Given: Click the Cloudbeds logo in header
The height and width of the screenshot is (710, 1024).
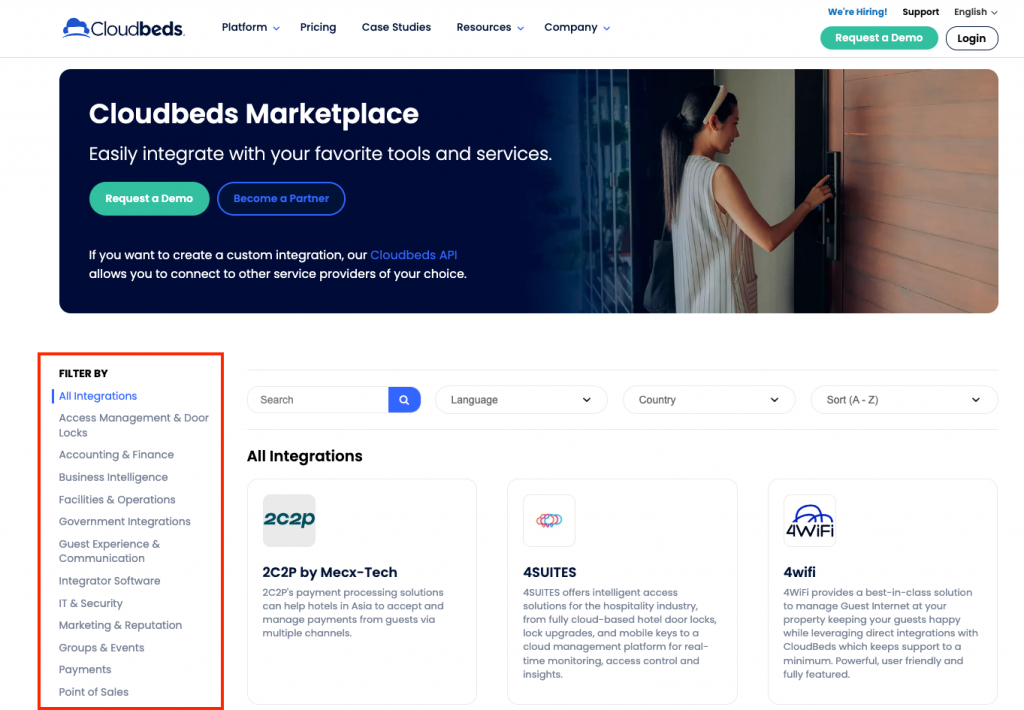Looking at the screenshot, I should tap(123, 28).
